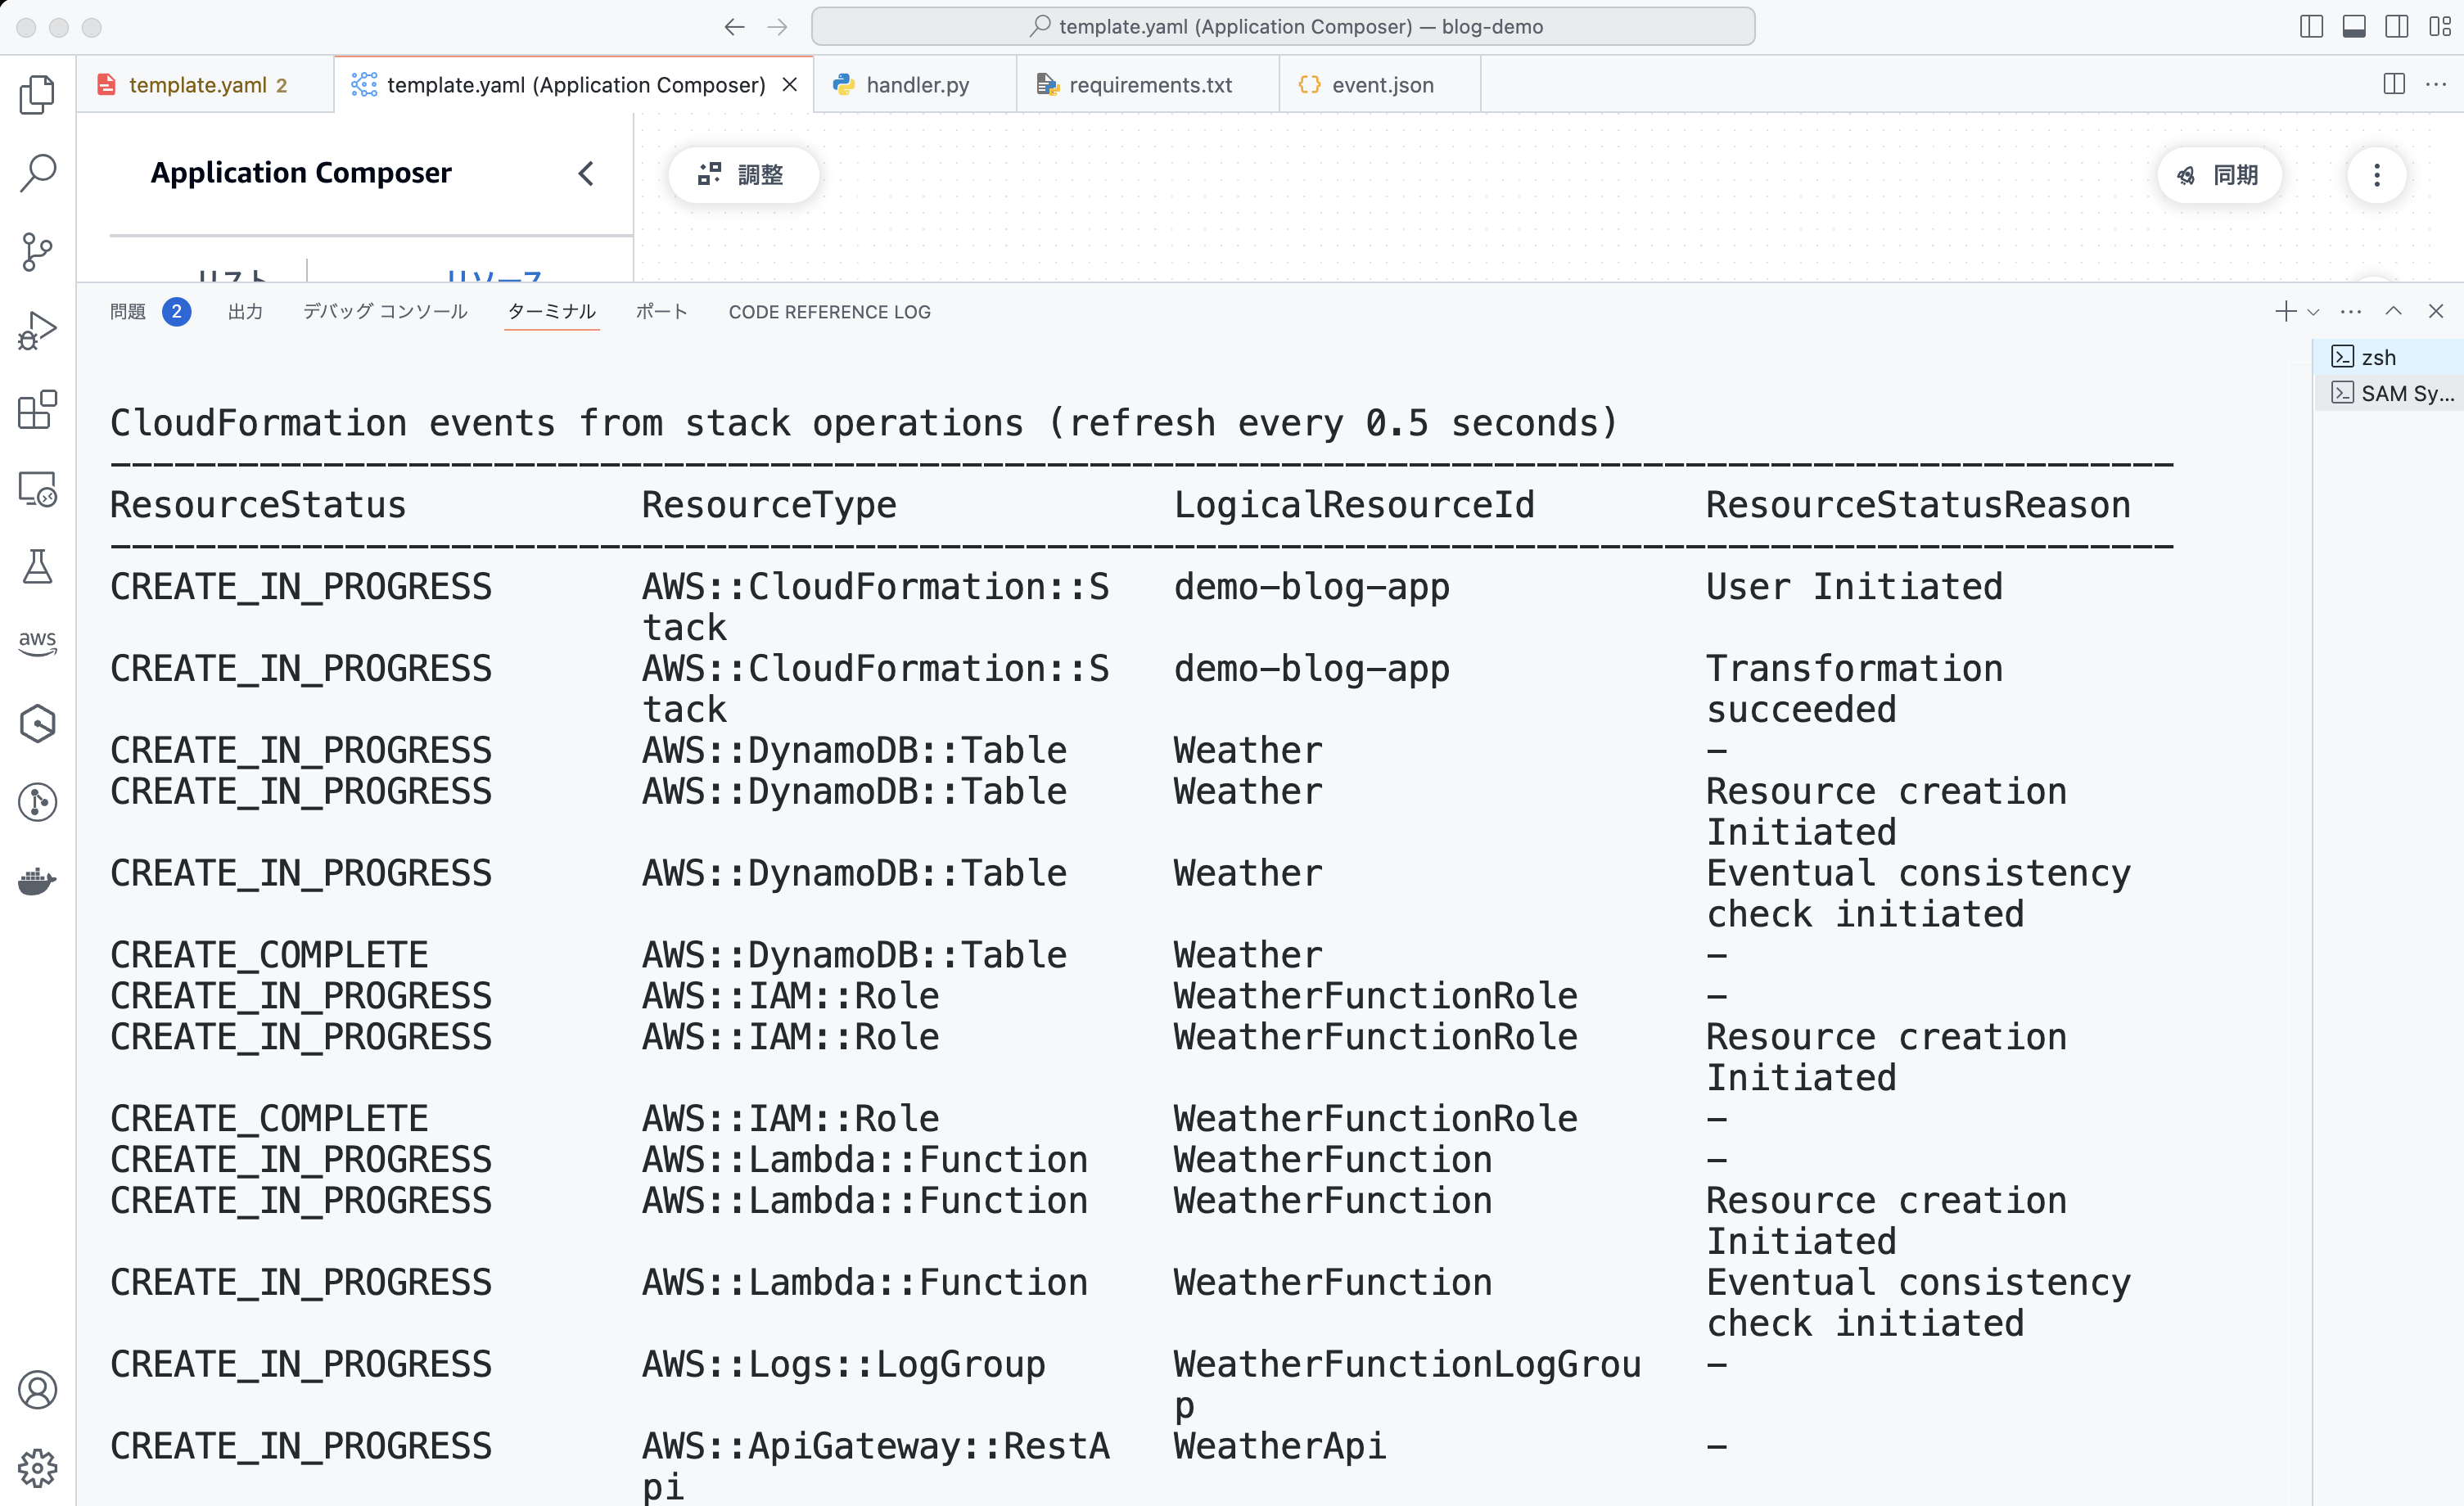Select the SAM Sy... terminal instance
This screenshot has width=2464, height=1506.
pos(2390,393)
